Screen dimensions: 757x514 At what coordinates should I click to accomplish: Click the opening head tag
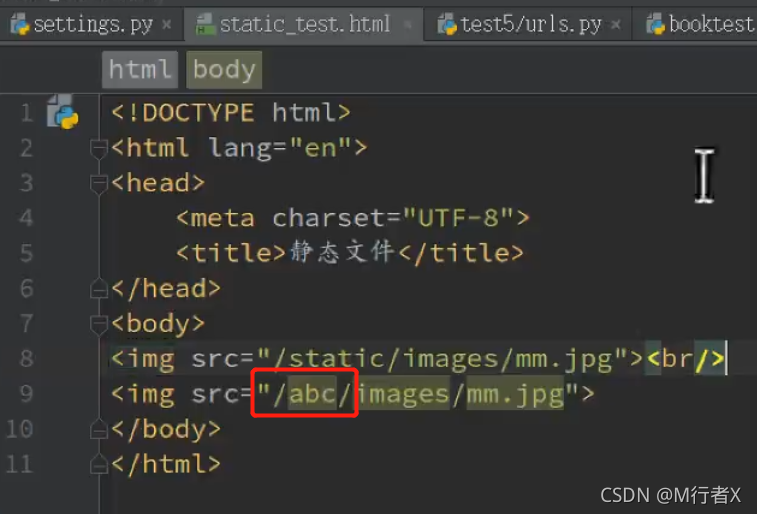[158, 183]
